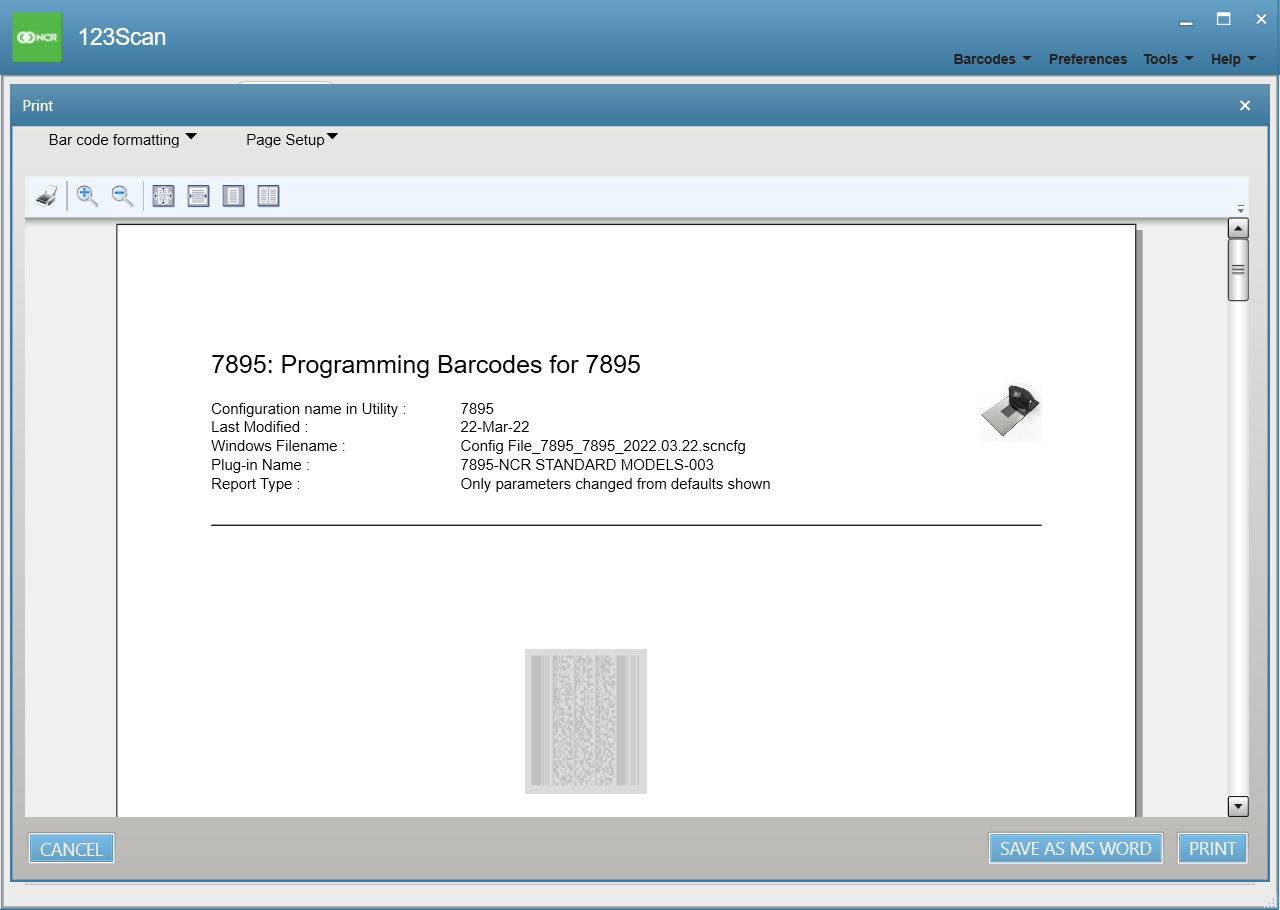Maximize the 123Scan window
Viewport: 1280px width, 910px height.
click(x=1223, y=19)
